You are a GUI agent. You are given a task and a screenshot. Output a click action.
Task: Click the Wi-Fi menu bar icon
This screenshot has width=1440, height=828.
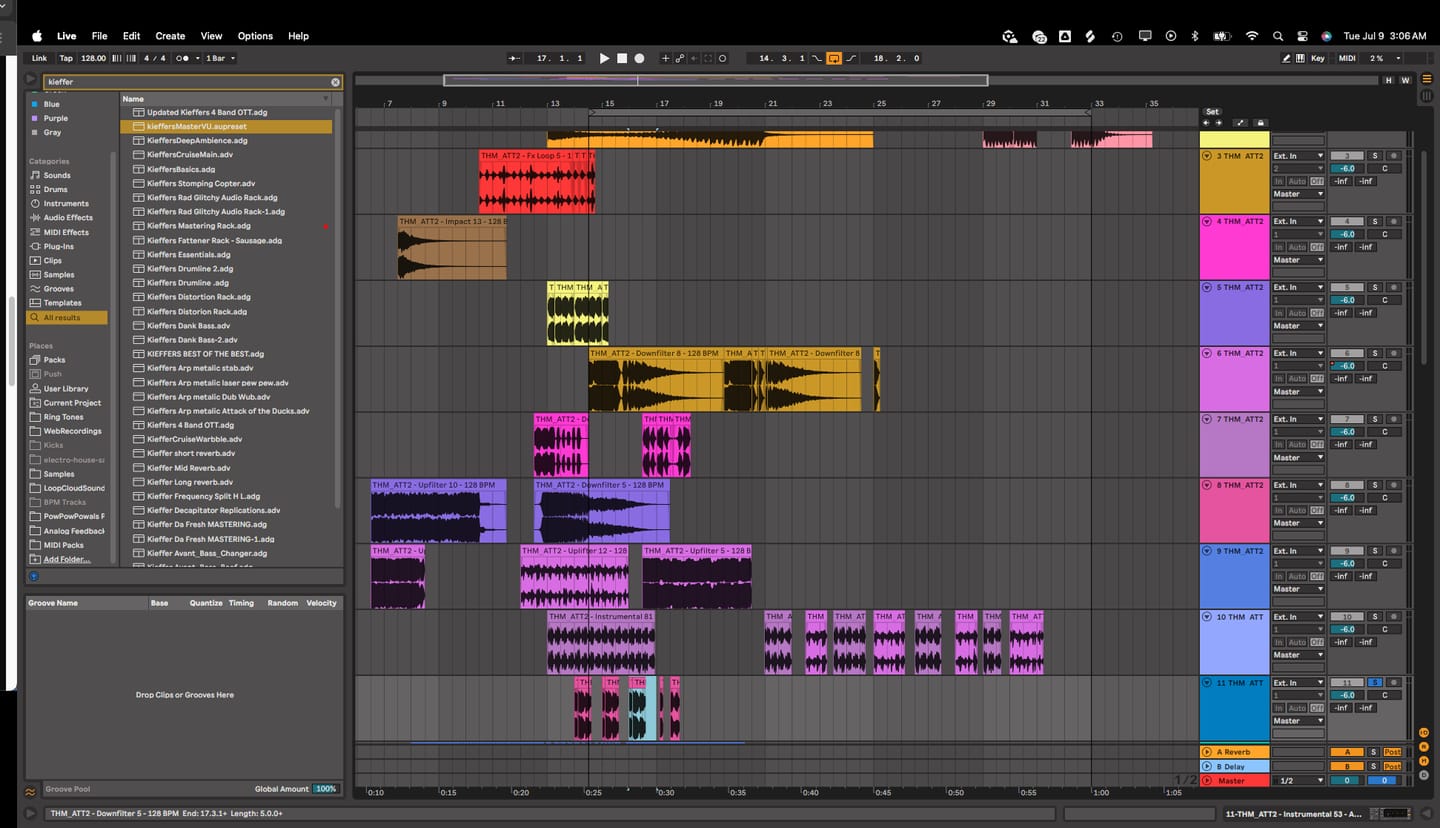coord(1252,36)
